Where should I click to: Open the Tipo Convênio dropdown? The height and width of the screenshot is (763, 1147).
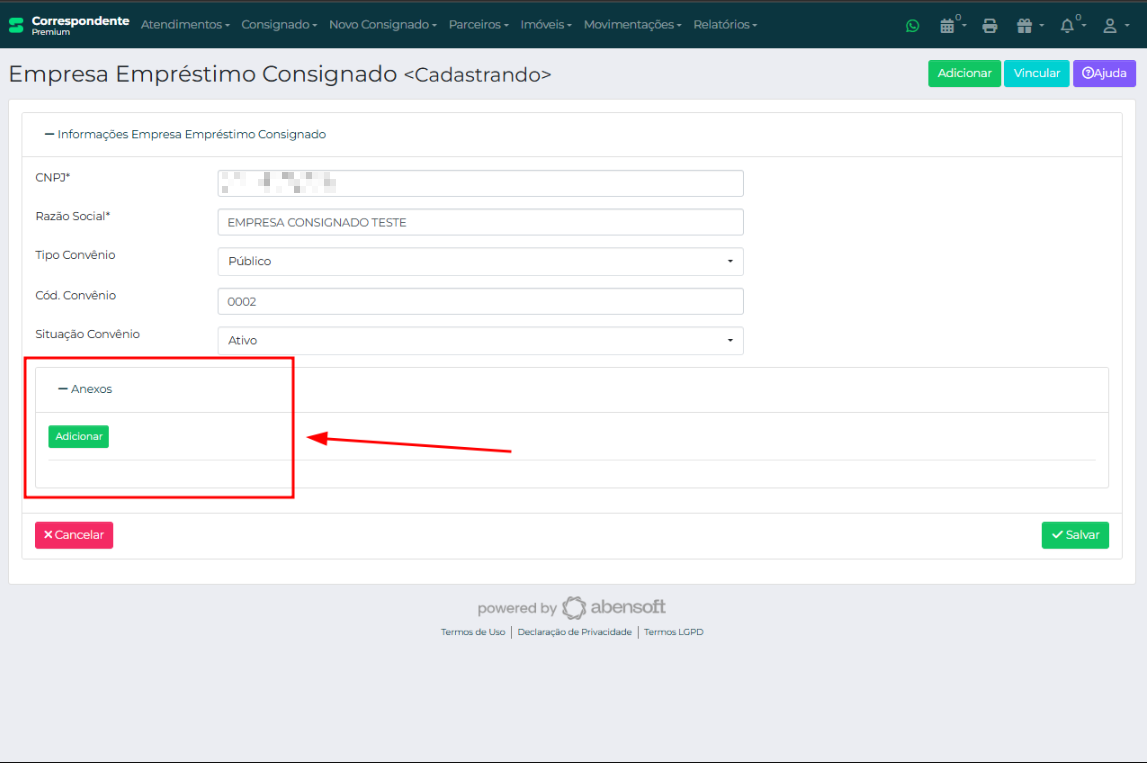coord(480,261)
